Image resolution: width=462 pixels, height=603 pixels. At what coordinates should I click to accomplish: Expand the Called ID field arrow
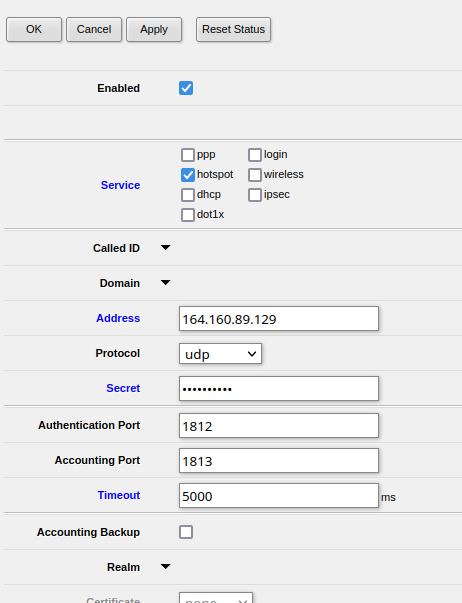165,248
